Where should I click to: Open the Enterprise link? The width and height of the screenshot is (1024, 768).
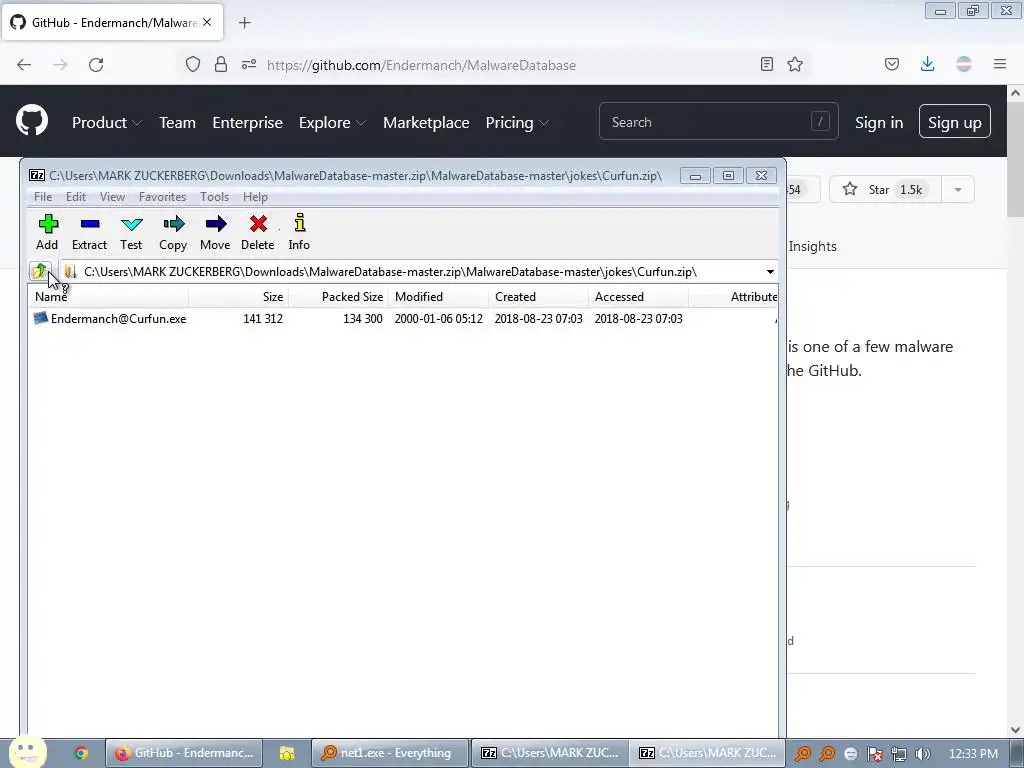248,122
